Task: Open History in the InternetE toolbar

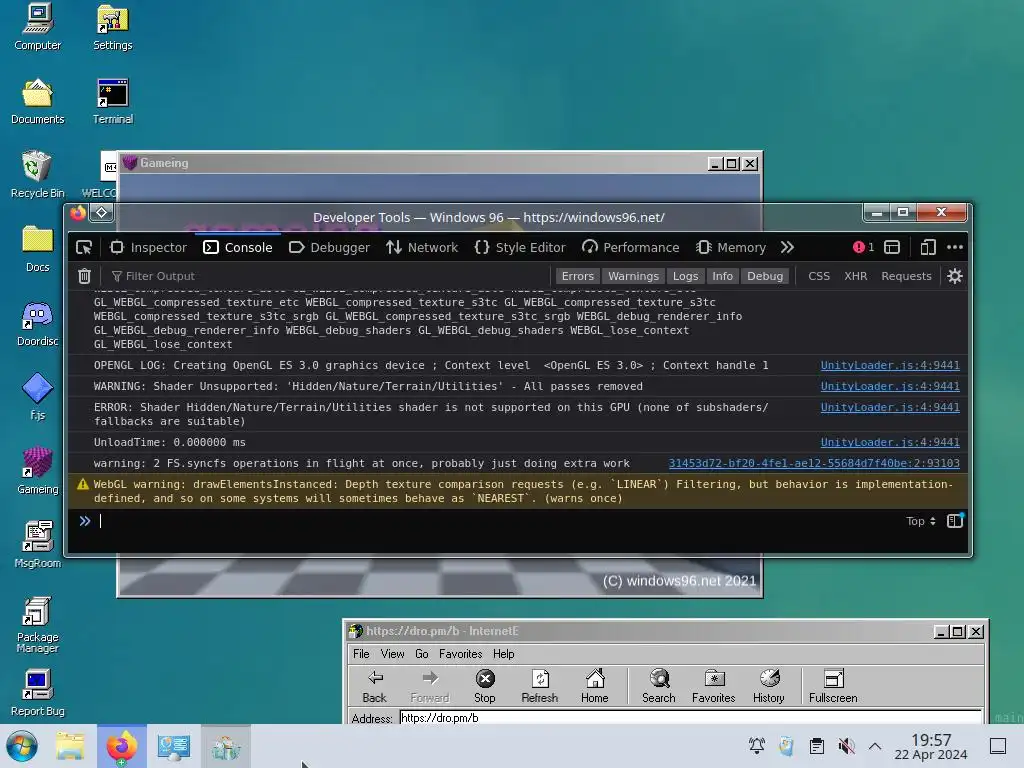Action: coord(769,686)
